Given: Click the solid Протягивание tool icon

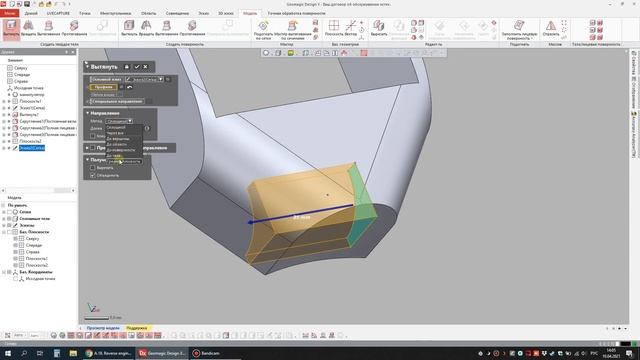Looking at the screenshot, I should (x=74, y=29).
